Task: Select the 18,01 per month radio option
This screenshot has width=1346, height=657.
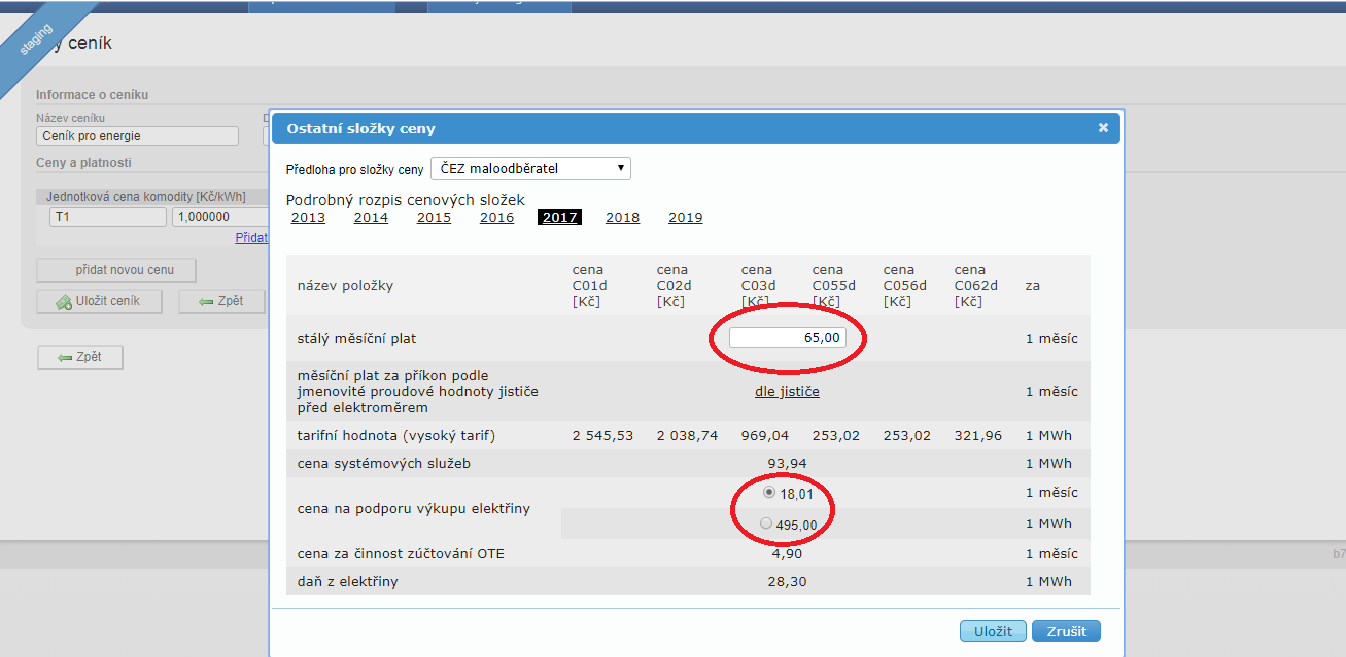Action: pyautogui.click(x=767, y=493)
